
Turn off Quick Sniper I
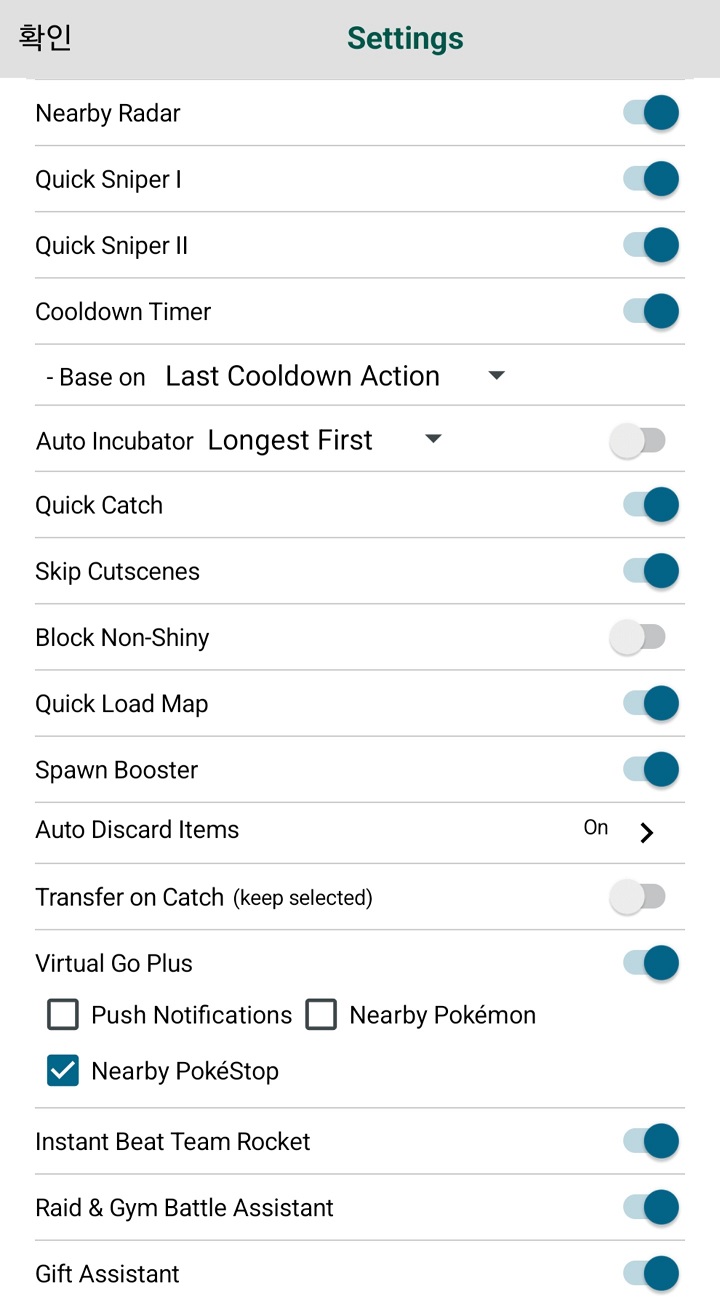pos(651,179)
